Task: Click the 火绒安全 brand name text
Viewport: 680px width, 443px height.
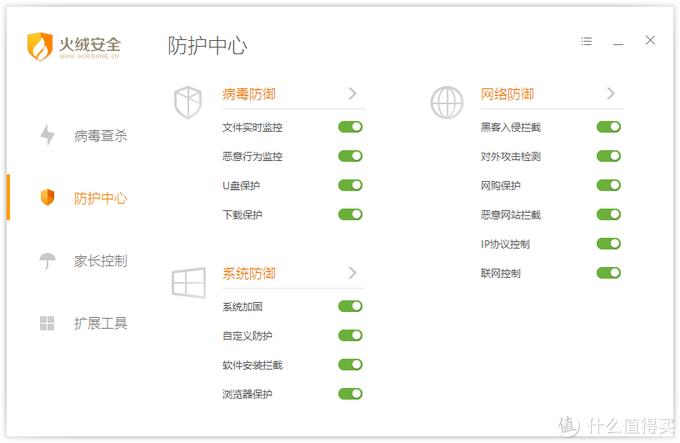Action: coord(90,44)
